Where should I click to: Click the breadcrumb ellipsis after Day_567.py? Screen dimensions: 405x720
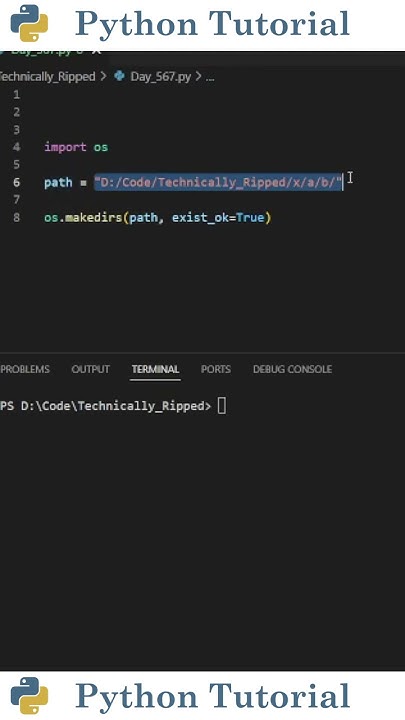coord(210,77)
